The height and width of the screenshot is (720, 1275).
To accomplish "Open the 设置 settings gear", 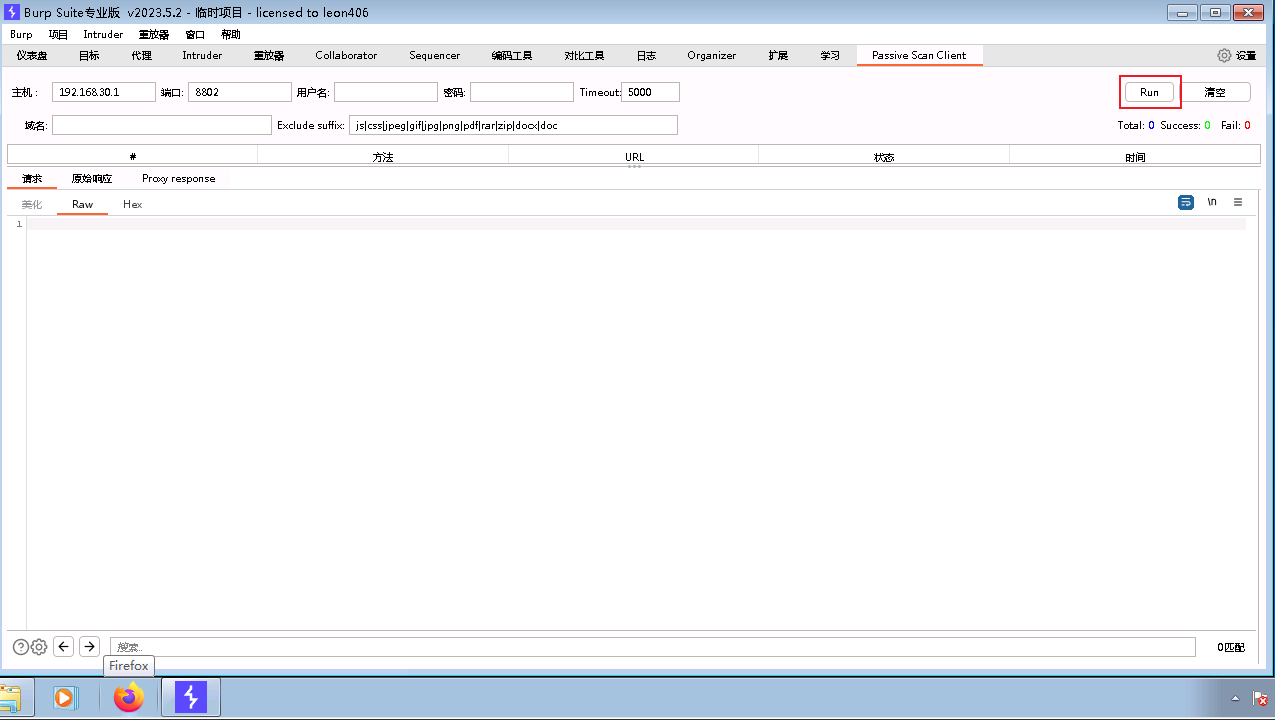I will point(1236,56).
